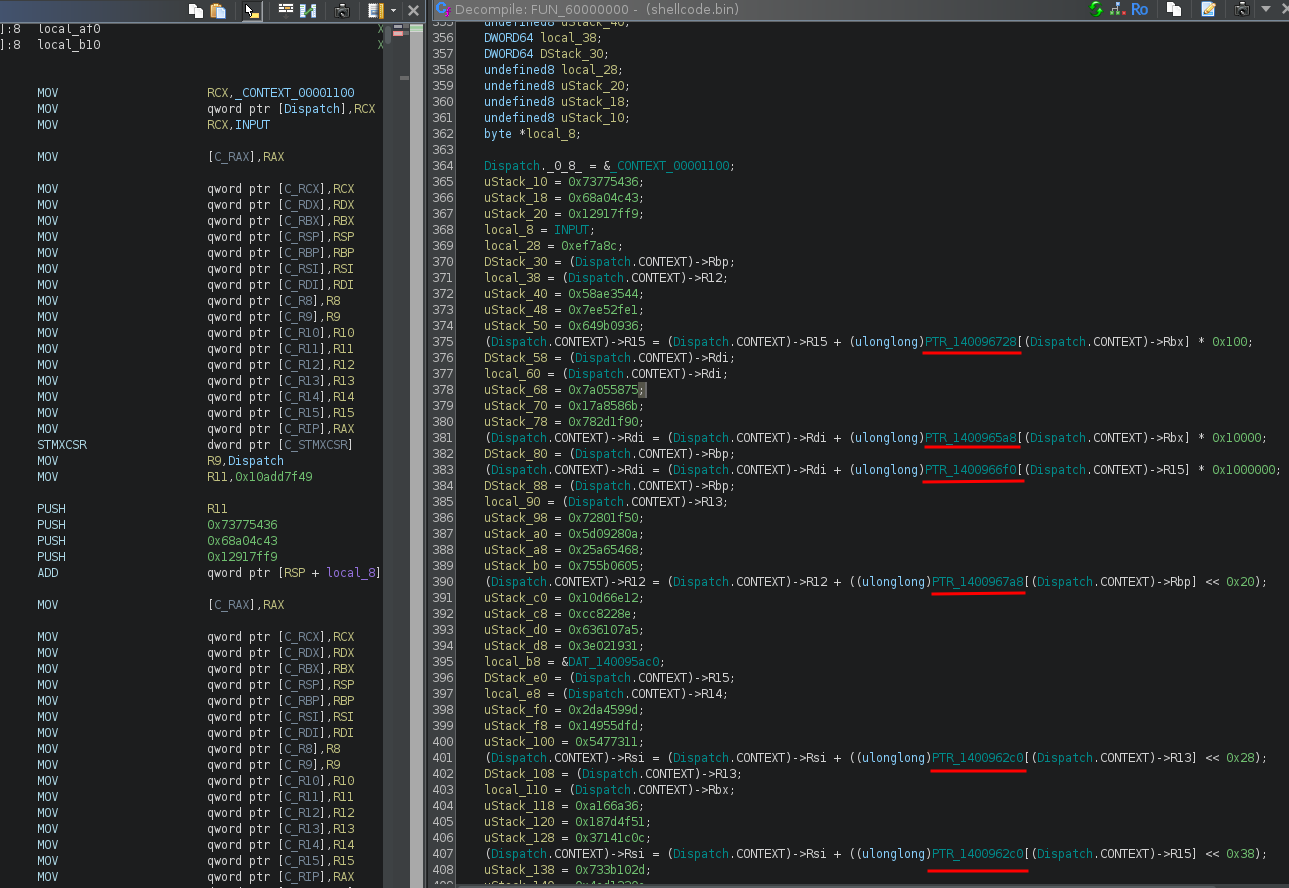Click the Decompile panel title icon

(x=443, y=9)
